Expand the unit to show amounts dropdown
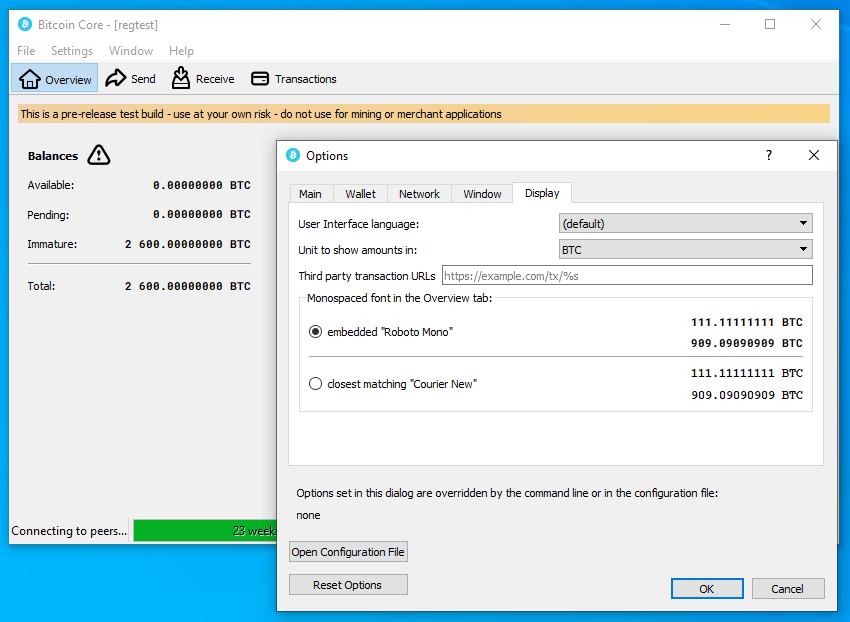Image resolution: width=850 pixels, height=622 pixels. click(x=685, y=249)
